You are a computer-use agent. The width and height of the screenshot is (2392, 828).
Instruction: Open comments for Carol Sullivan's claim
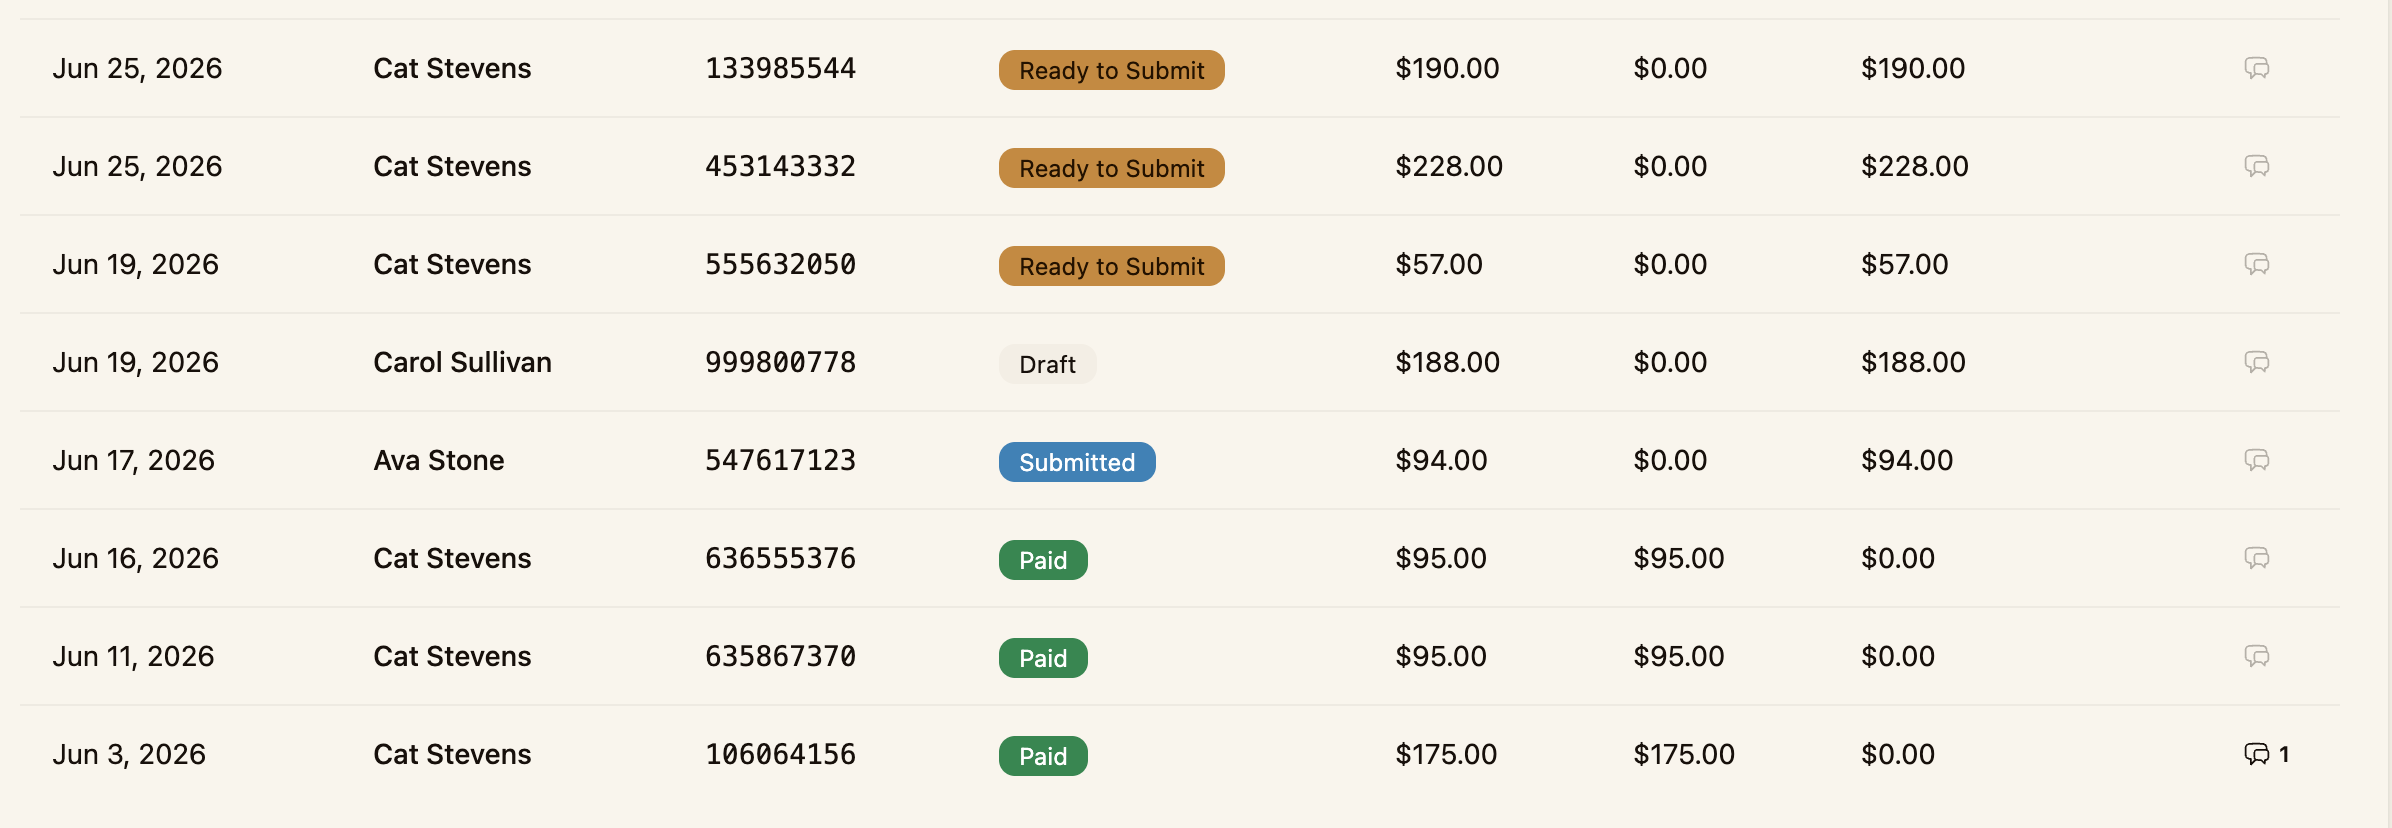point(2256,362)
